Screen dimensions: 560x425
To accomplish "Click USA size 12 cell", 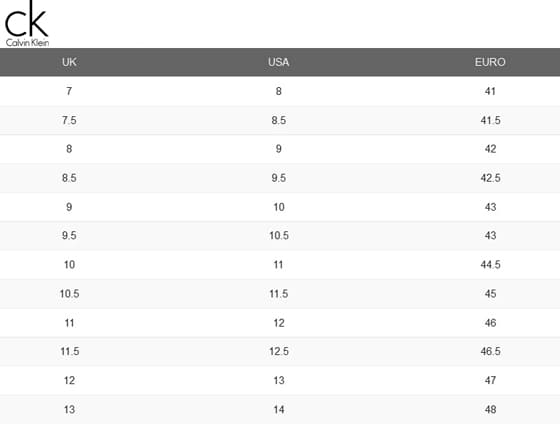I will point(279,323).
